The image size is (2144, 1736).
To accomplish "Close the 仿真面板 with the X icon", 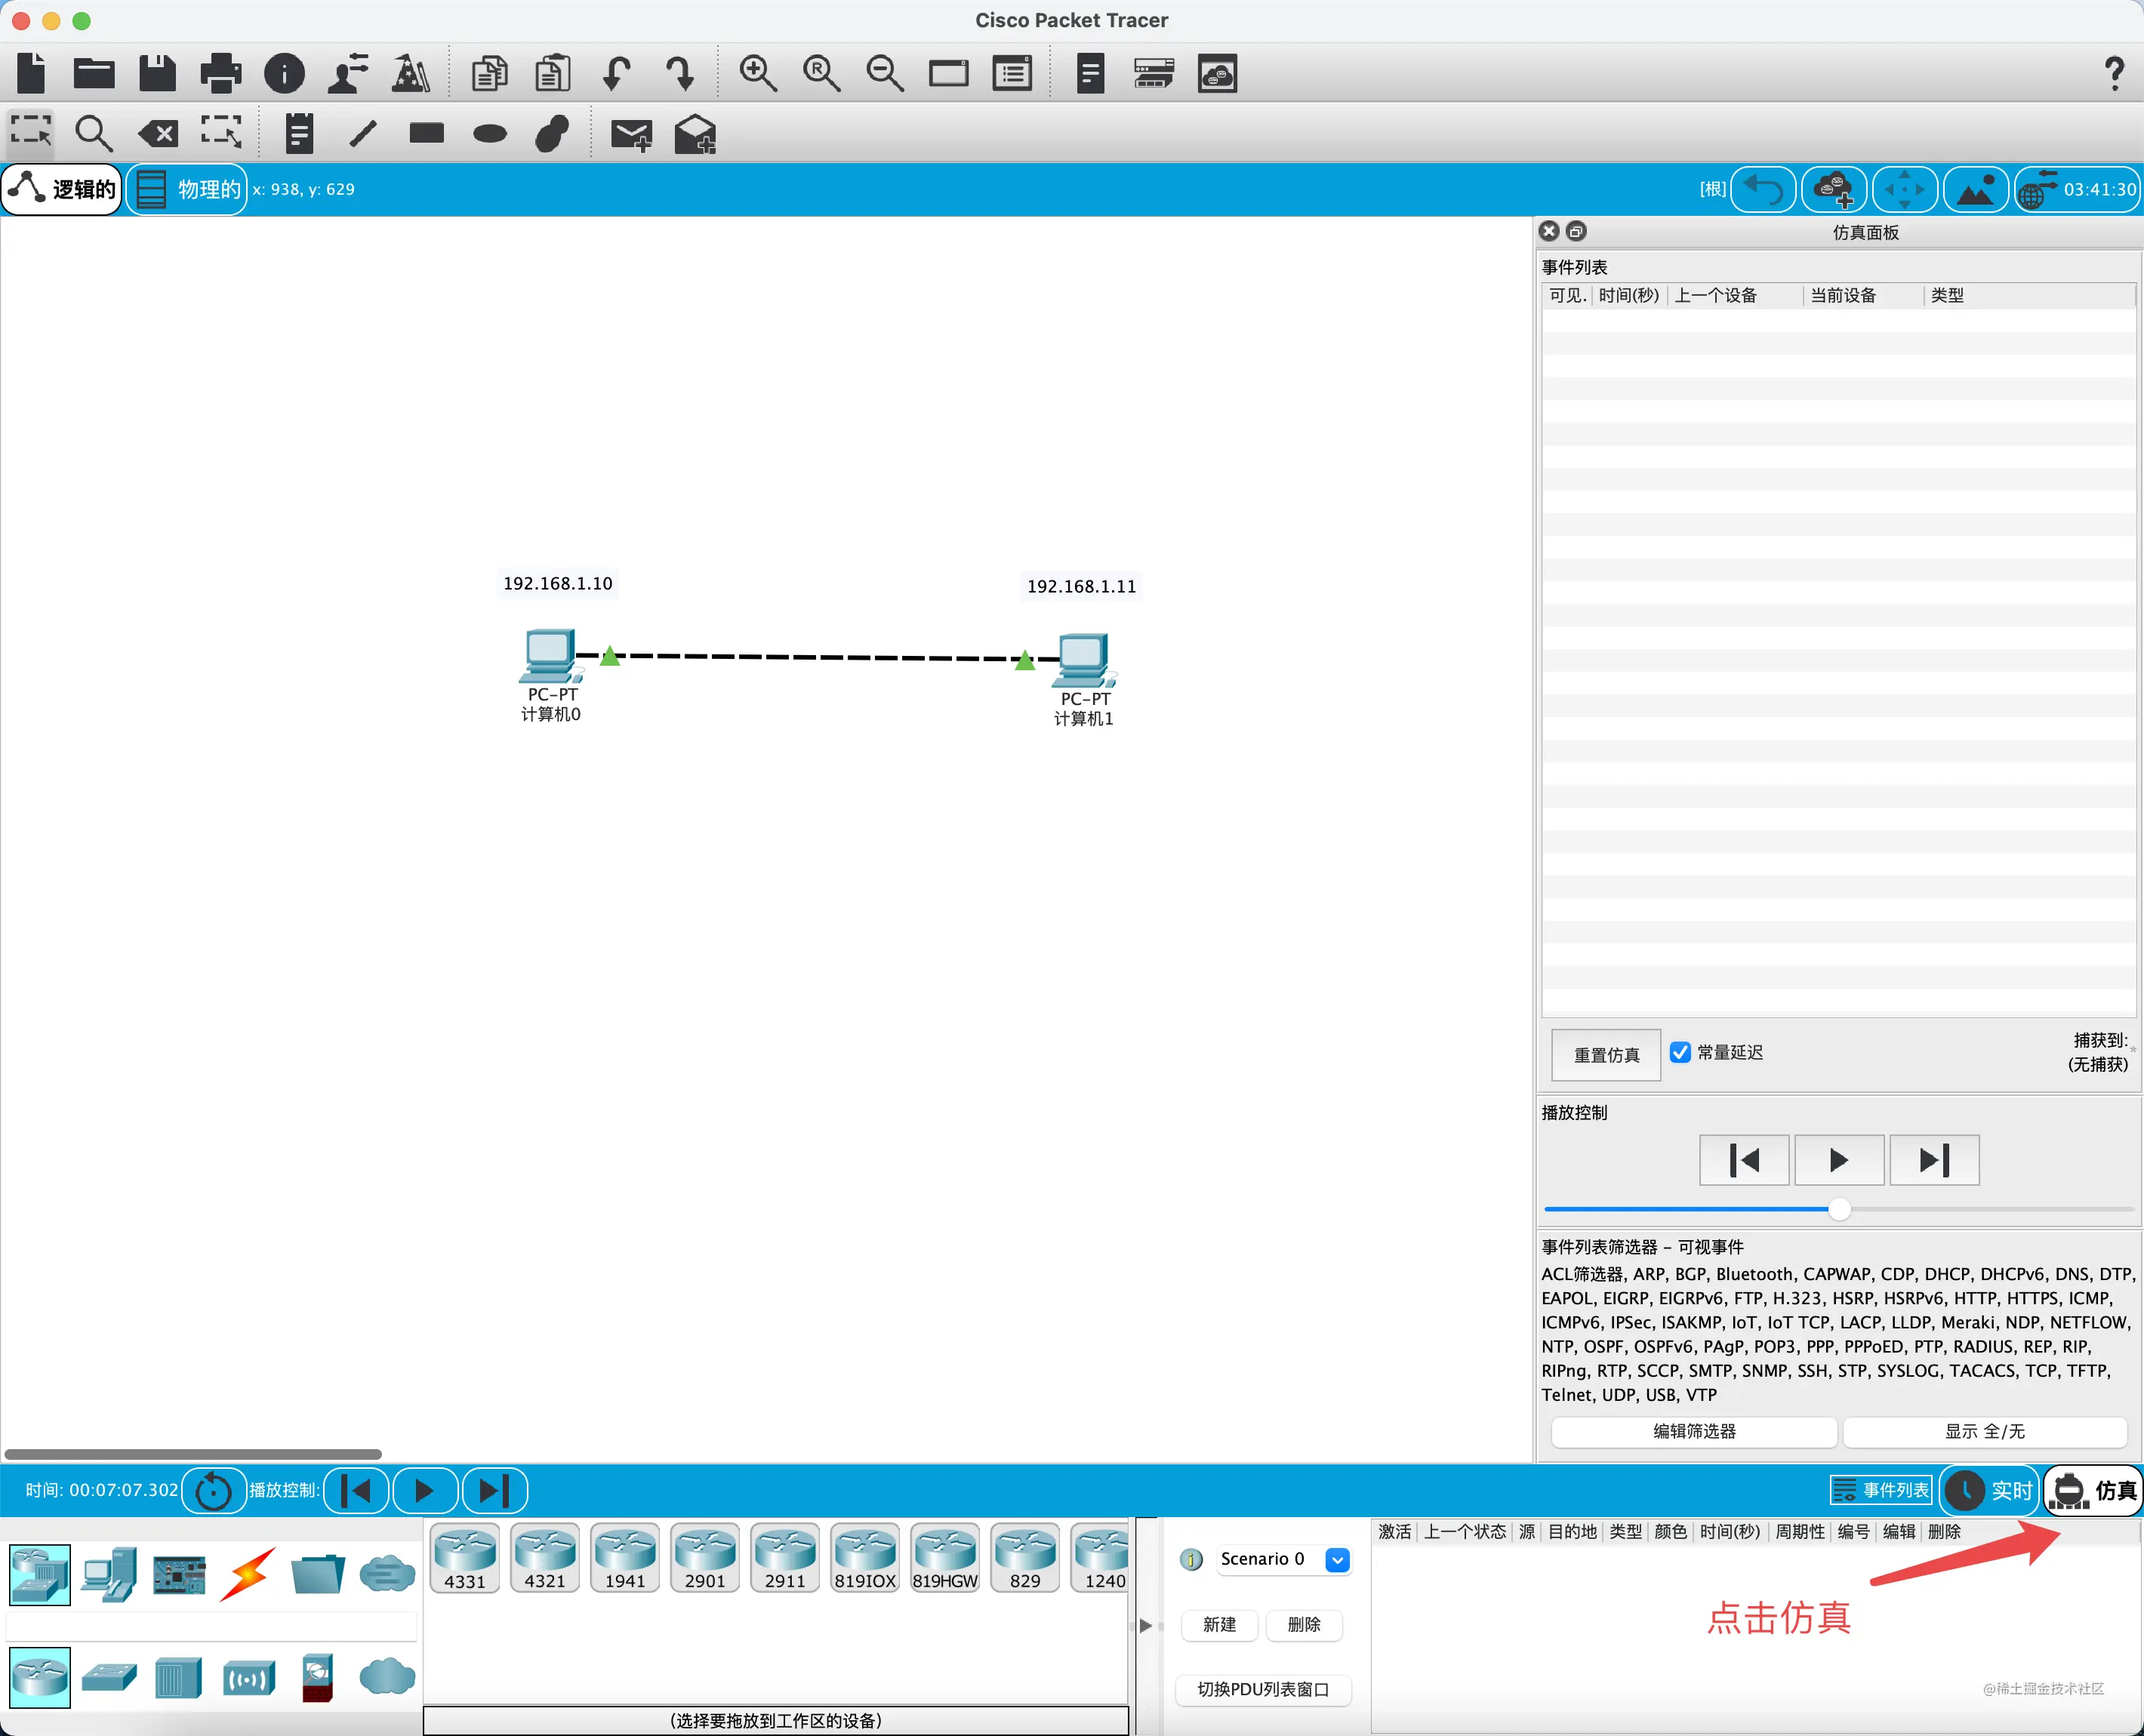I will [x=1549, y=231].
